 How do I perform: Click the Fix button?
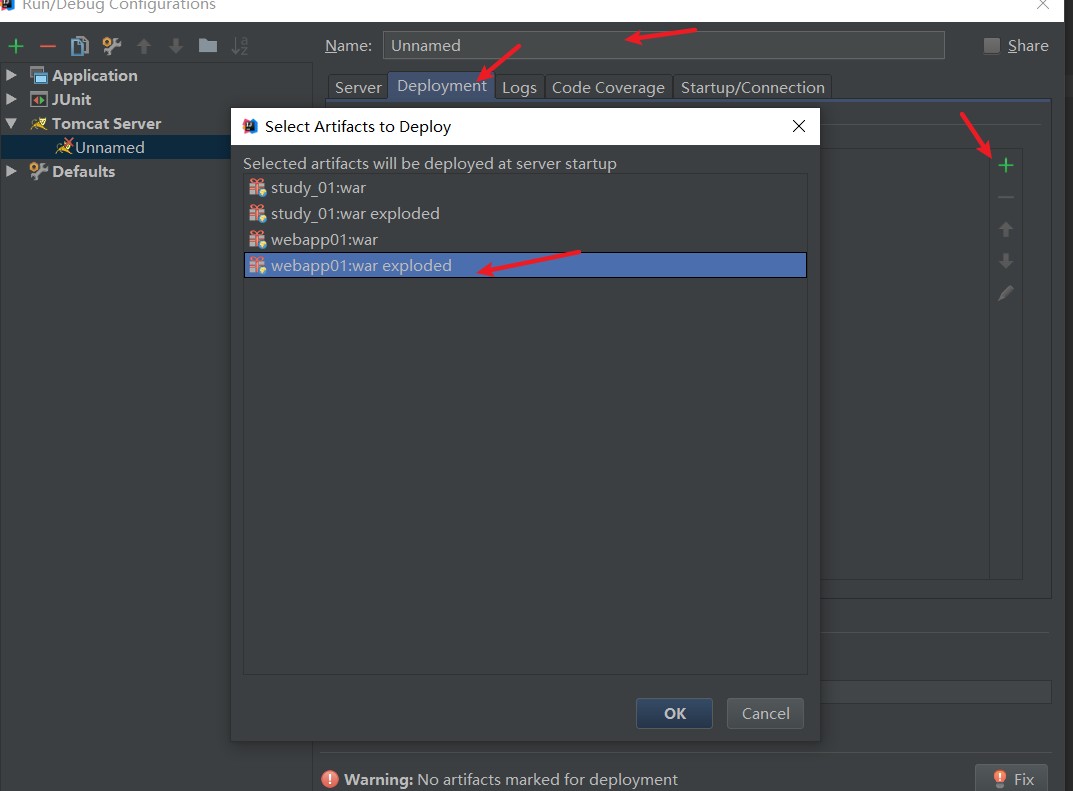1011,779
